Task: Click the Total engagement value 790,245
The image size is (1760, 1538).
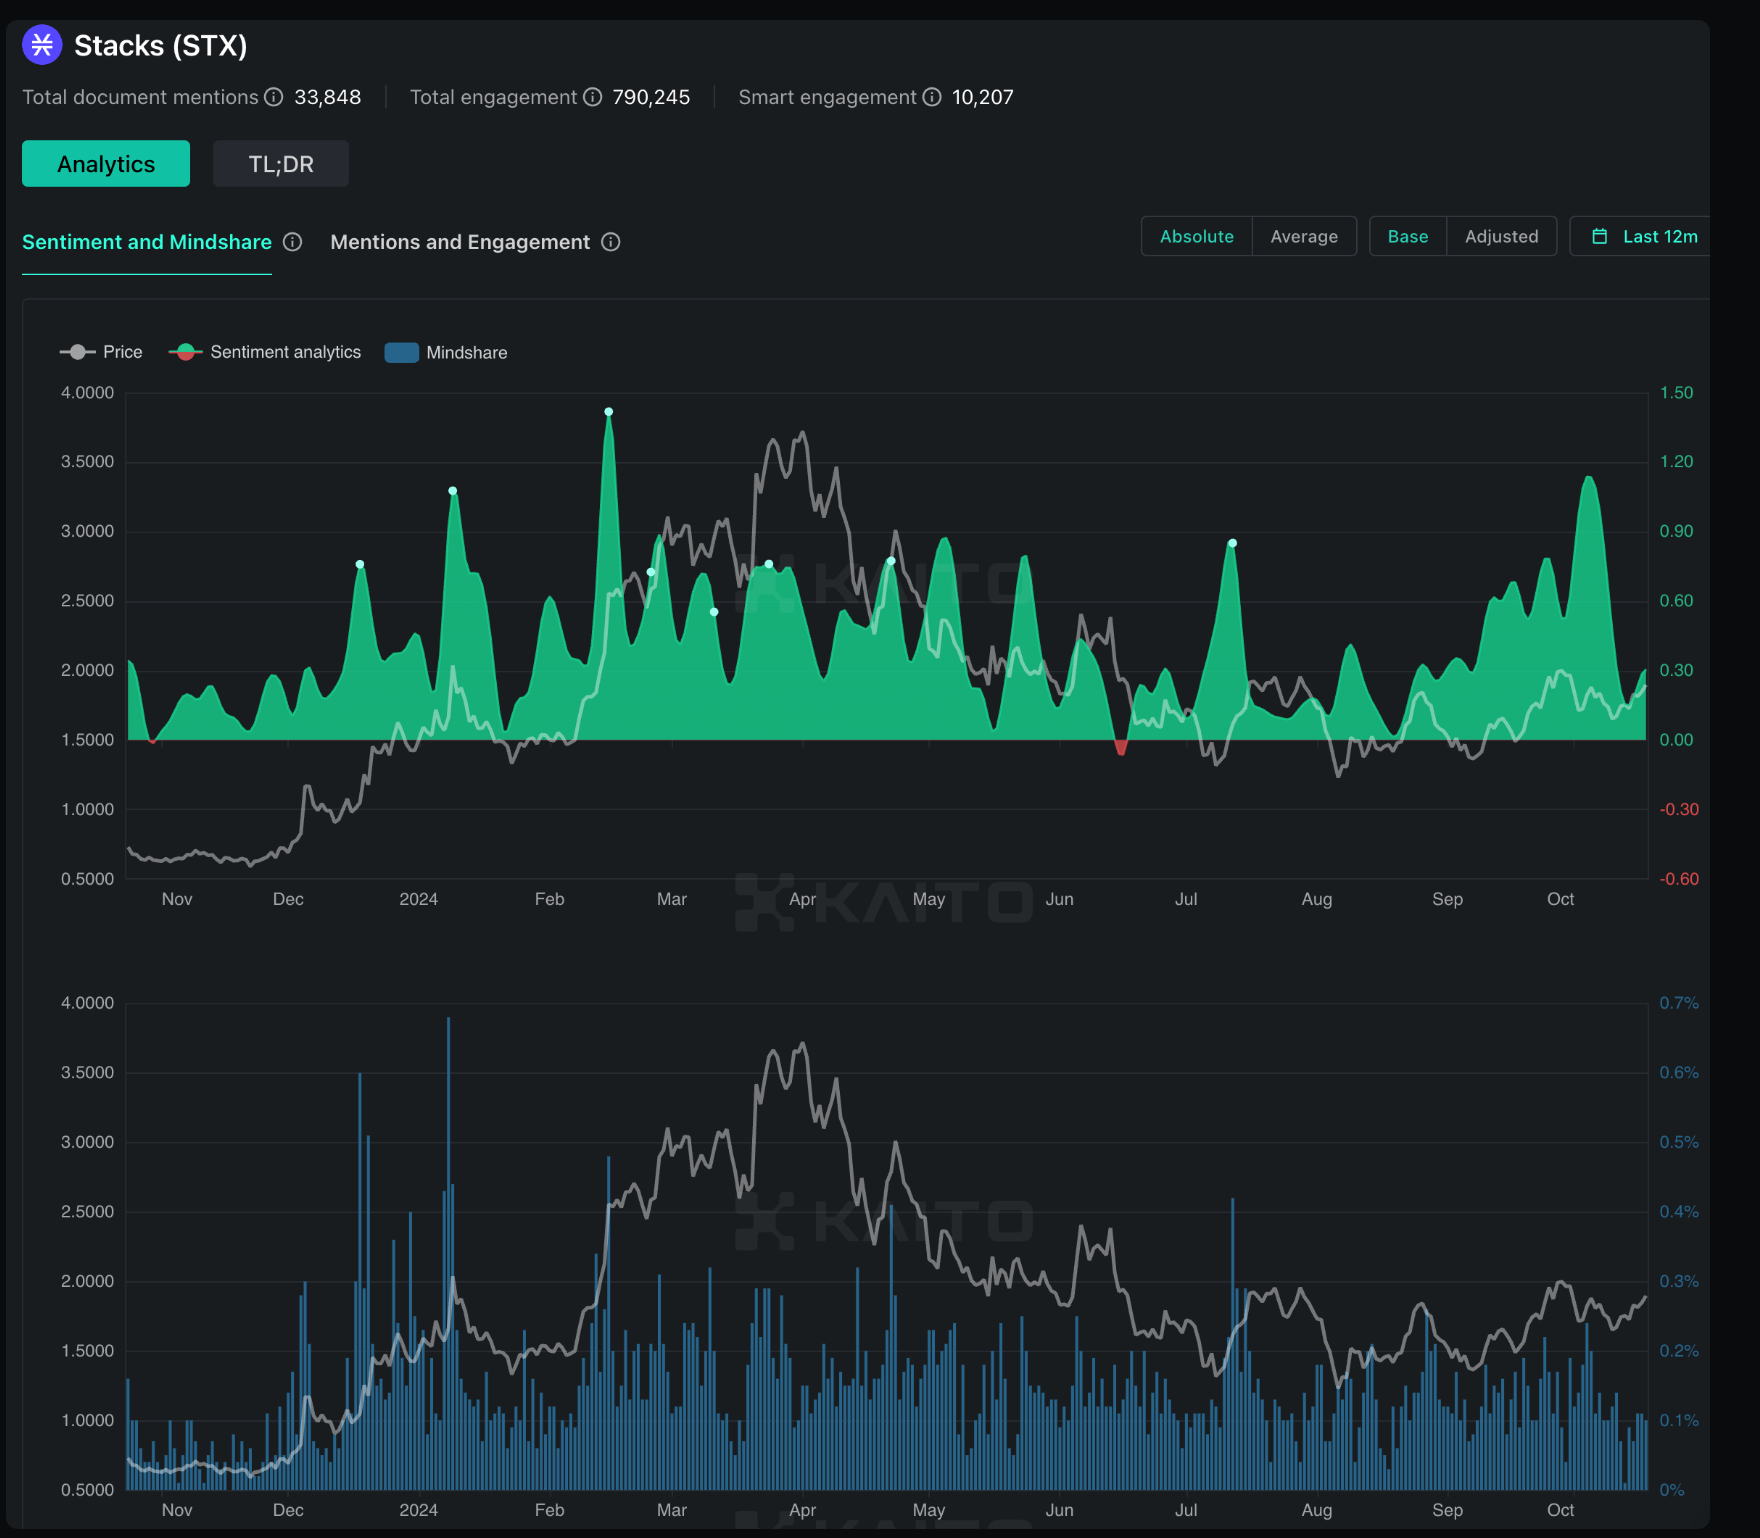Action: pyautogui.click(x=651, y=97)
